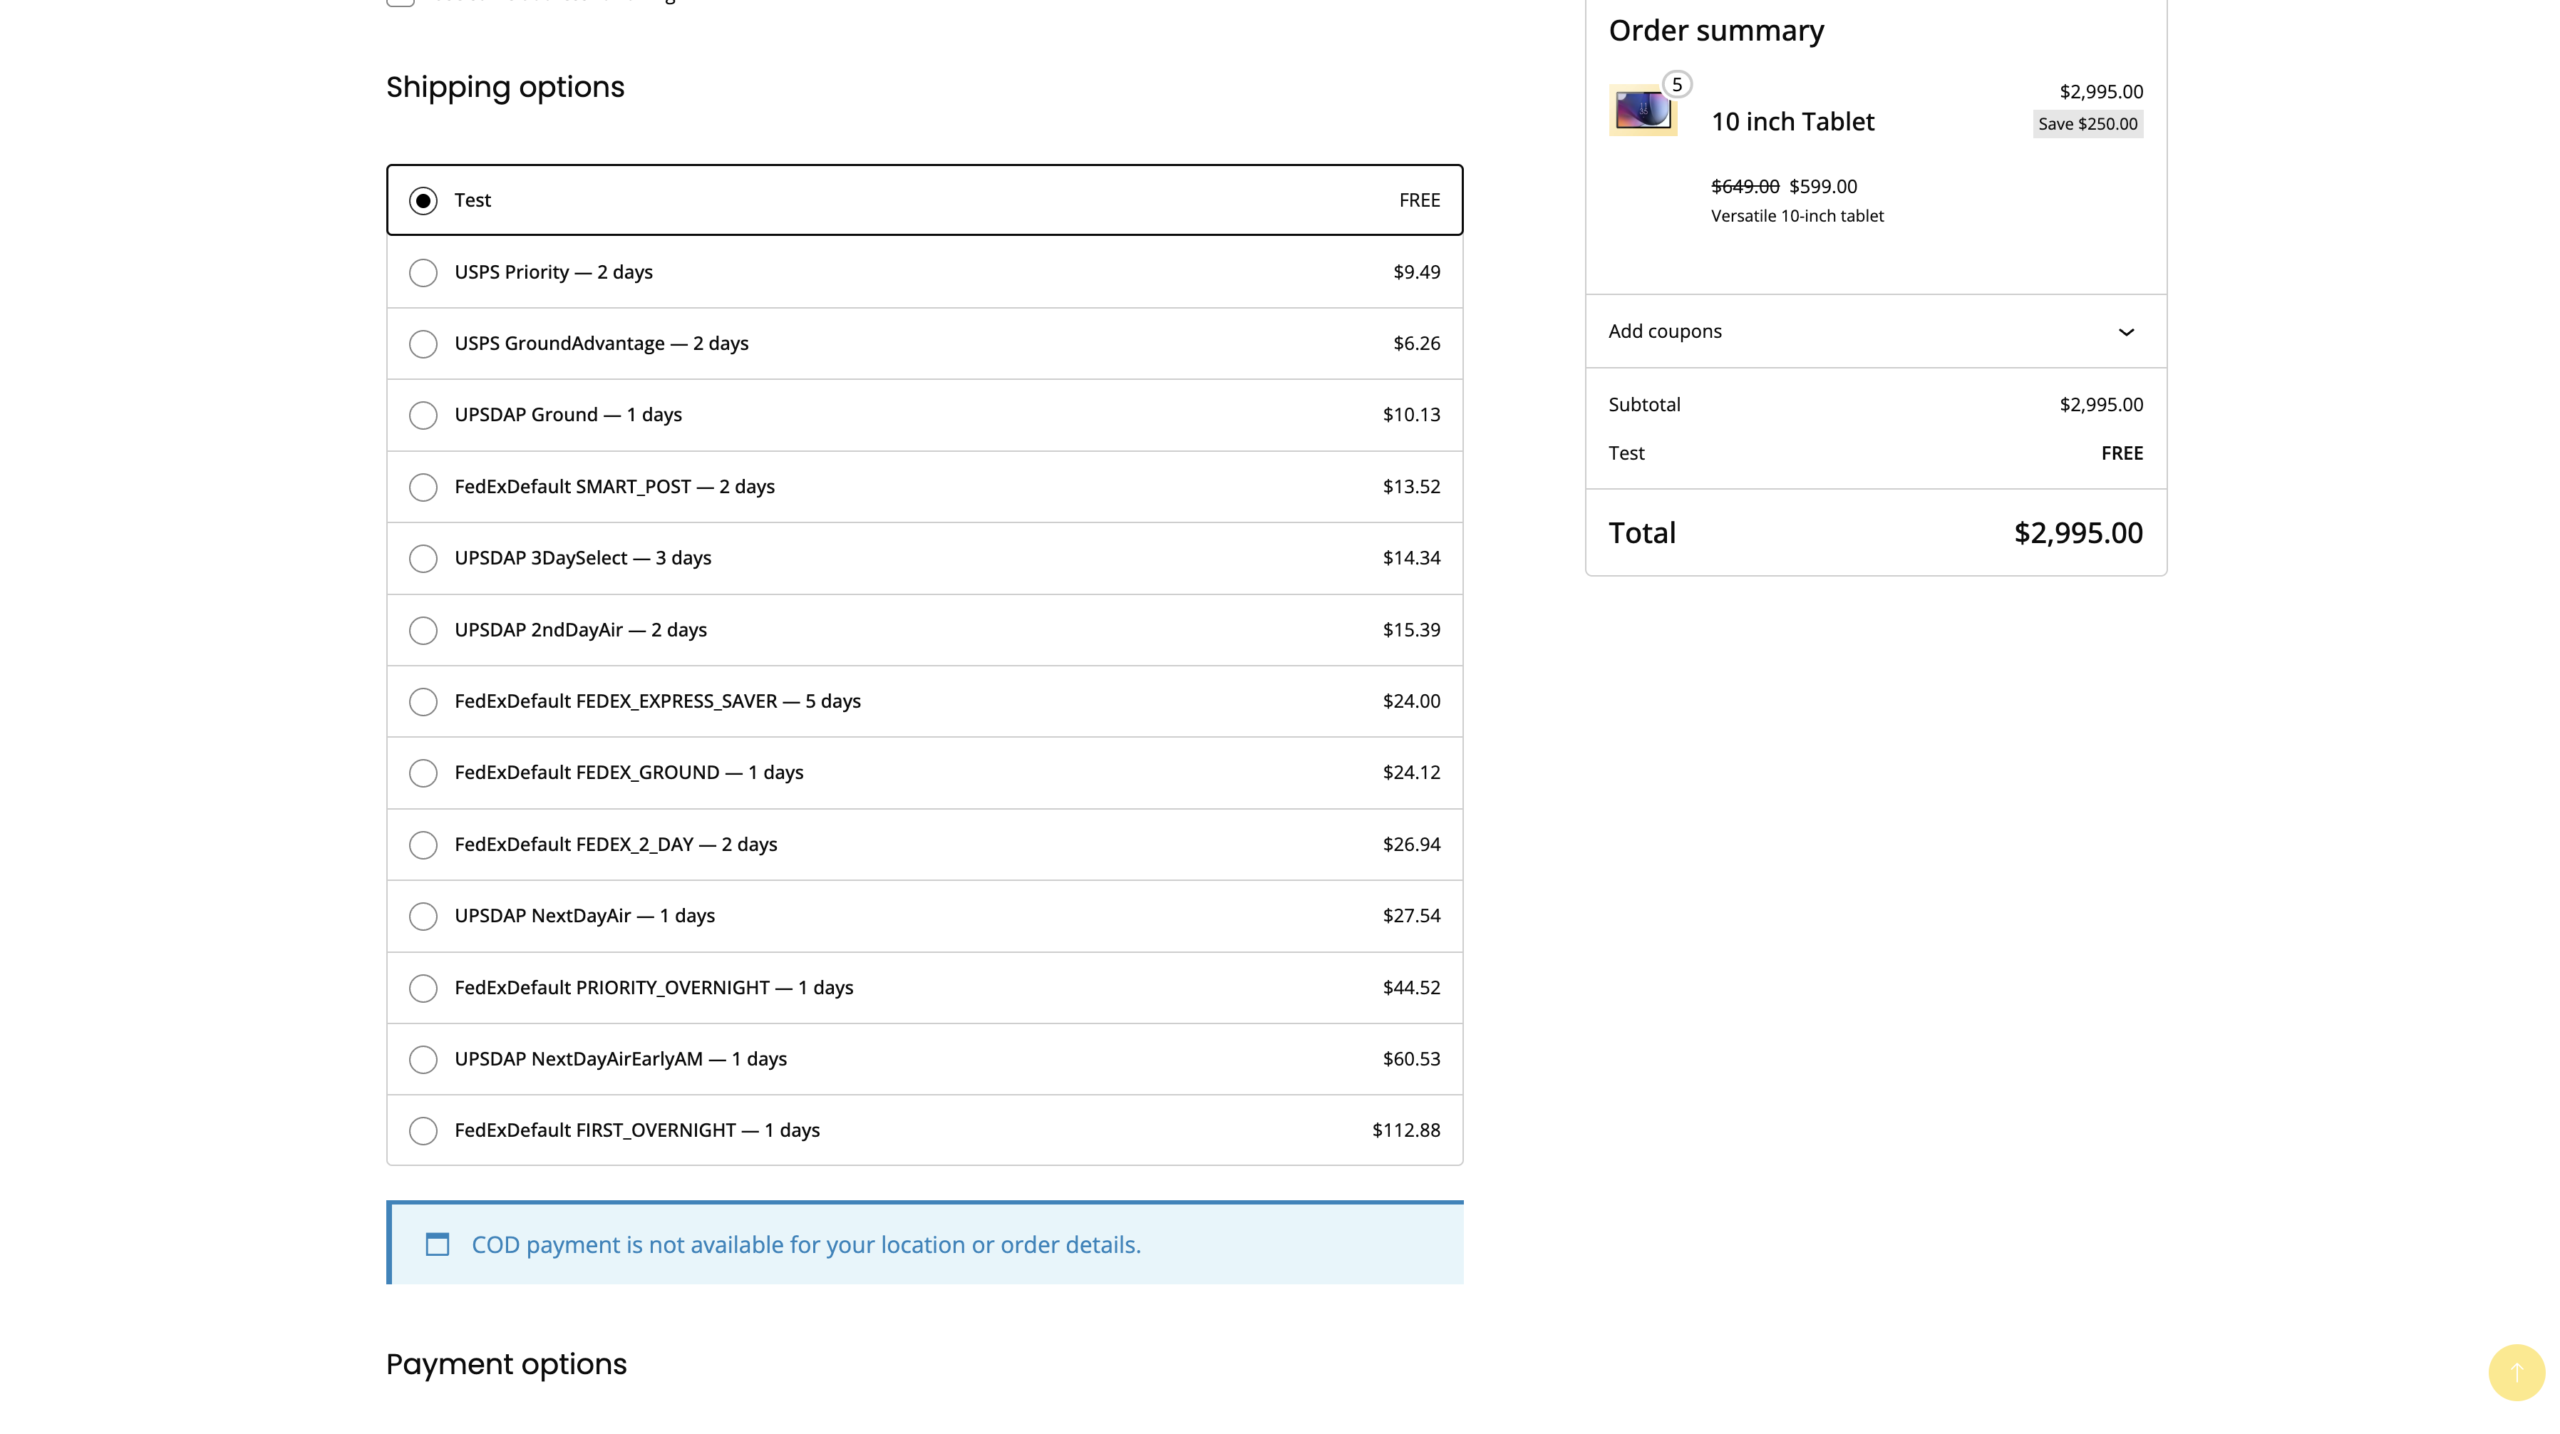The image size is (2560, 1434).
Task: Reselect the free Test shipping option
Action: click(423, 200)
